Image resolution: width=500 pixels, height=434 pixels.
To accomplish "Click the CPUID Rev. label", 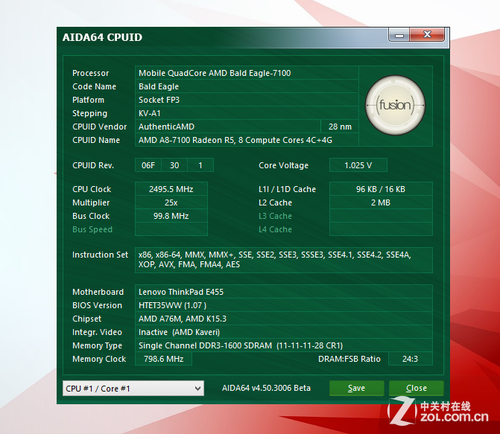I will (93, 166).
